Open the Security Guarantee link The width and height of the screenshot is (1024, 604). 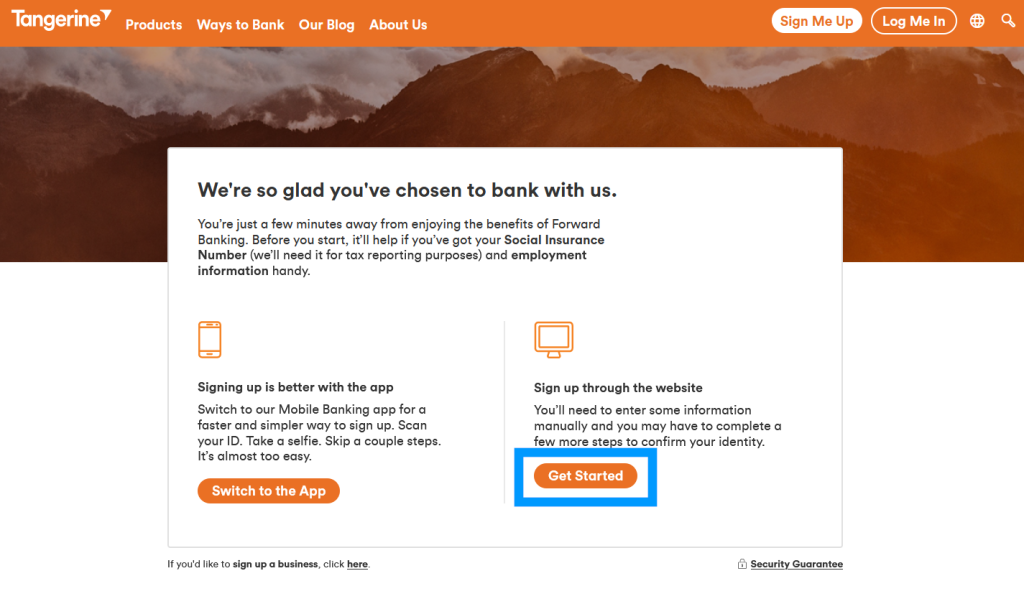pyautogui.click(x=796, y=563)
